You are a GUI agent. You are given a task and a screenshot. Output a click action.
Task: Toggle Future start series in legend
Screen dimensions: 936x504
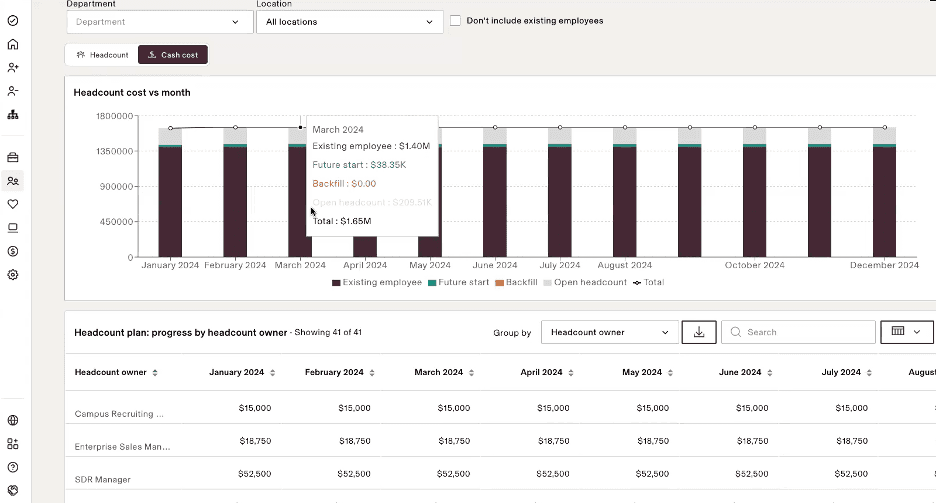[458, 282]
